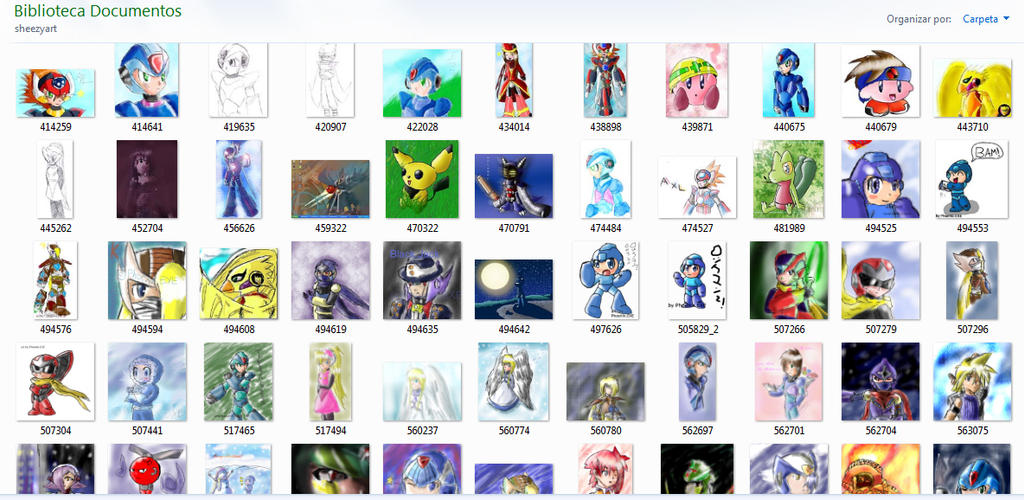Select sketch thumbnail 419635
The width and height of the screenshot is (1024, 500).
pos(238,80)
